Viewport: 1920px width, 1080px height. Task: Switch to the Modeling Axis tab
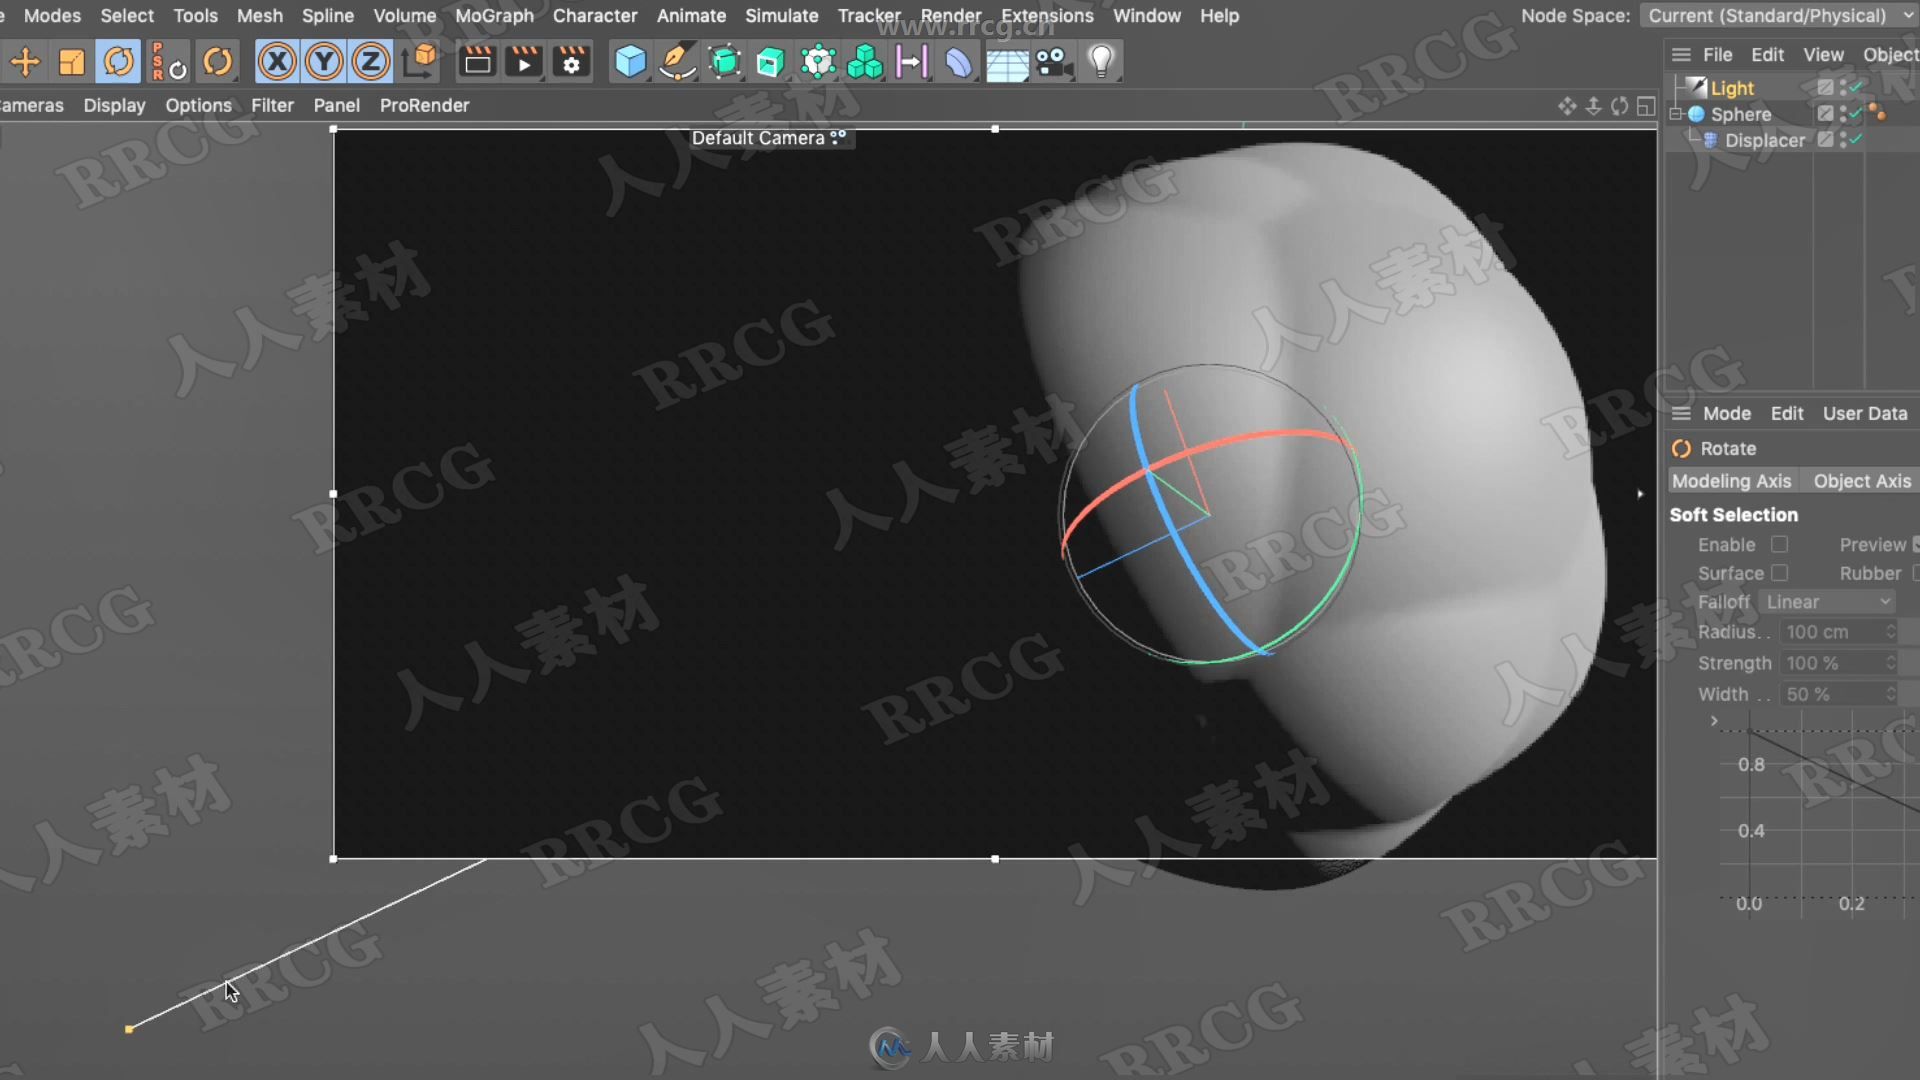(x=1731, y=481)
